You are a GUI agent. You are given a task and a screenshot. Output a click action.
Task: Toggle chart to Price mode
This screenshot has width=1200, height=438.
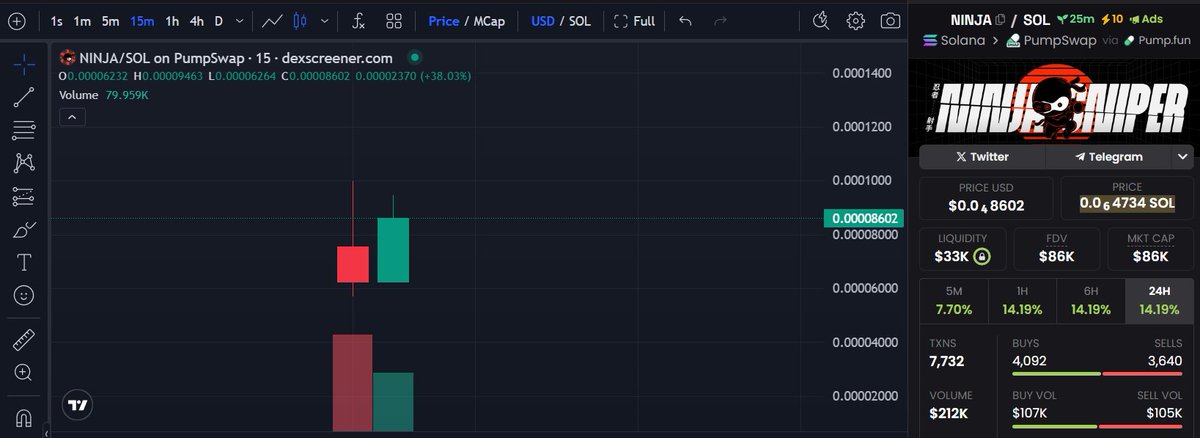[444, 20]
